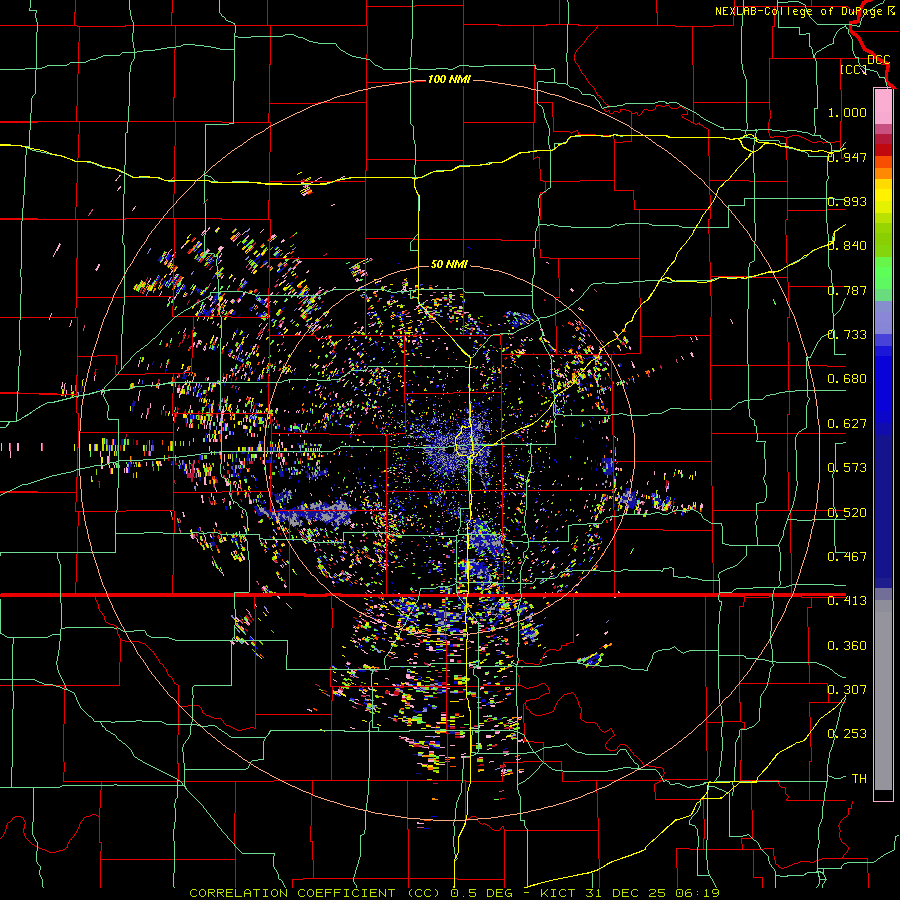900x900 pixels.
Task: Click the Correlation Coefficient caption at the bottom
Action: (x=454, y=893)
